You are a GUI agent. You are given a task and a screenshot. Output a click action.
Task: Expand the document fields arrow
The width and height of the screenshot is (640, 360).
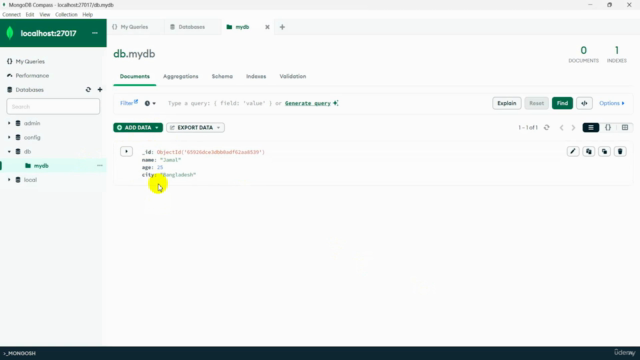point(127,151)
